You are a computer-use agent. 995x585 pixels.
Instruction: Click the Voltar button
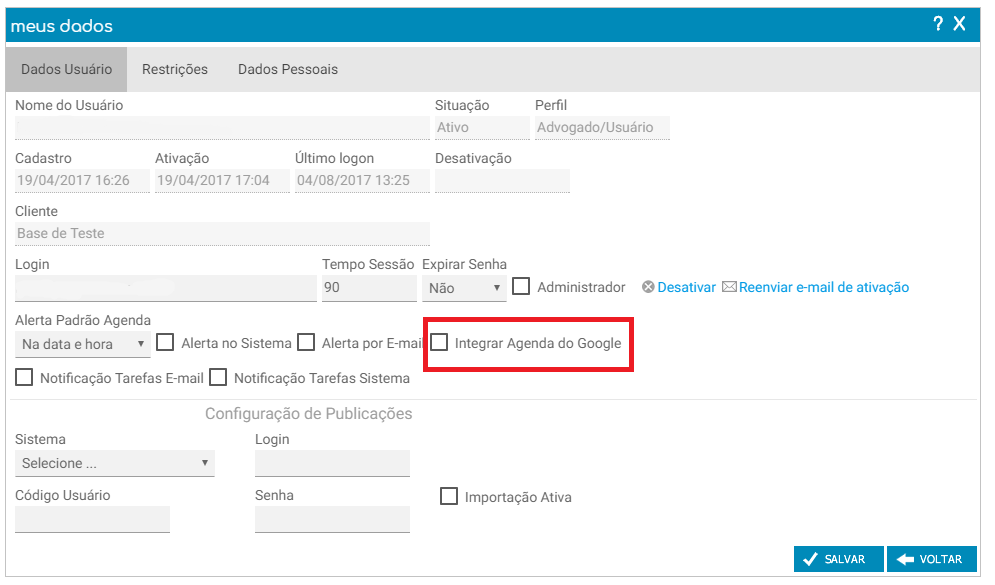point(931,559)
